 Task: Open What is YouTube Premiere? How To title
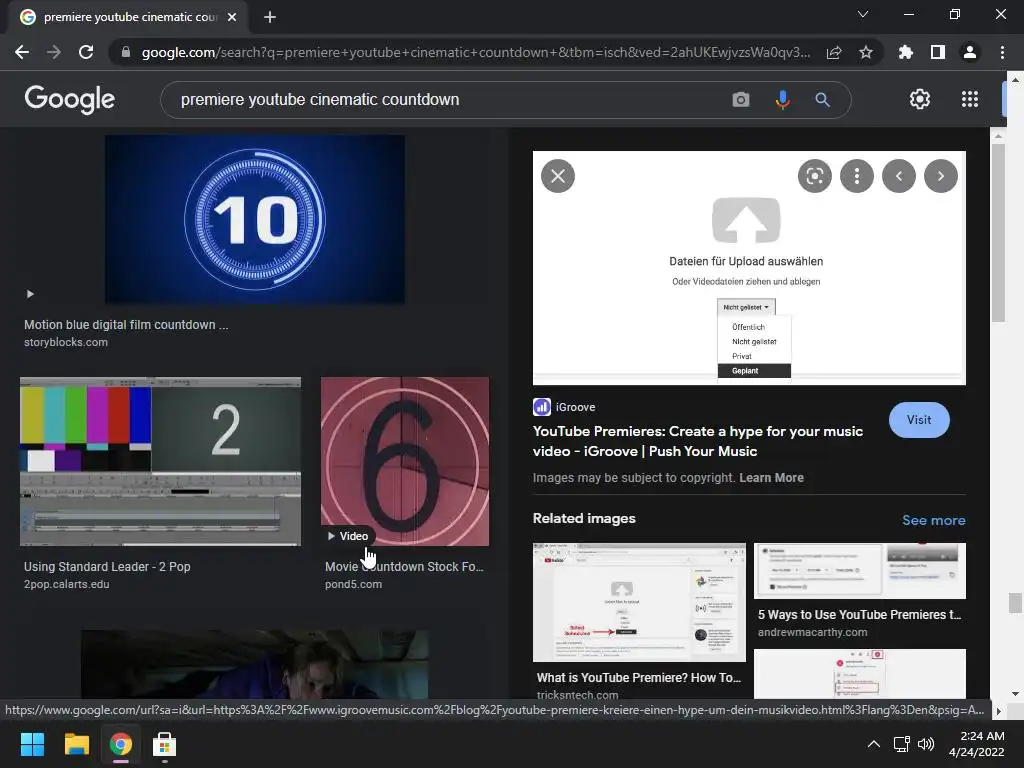click(639, 677)
